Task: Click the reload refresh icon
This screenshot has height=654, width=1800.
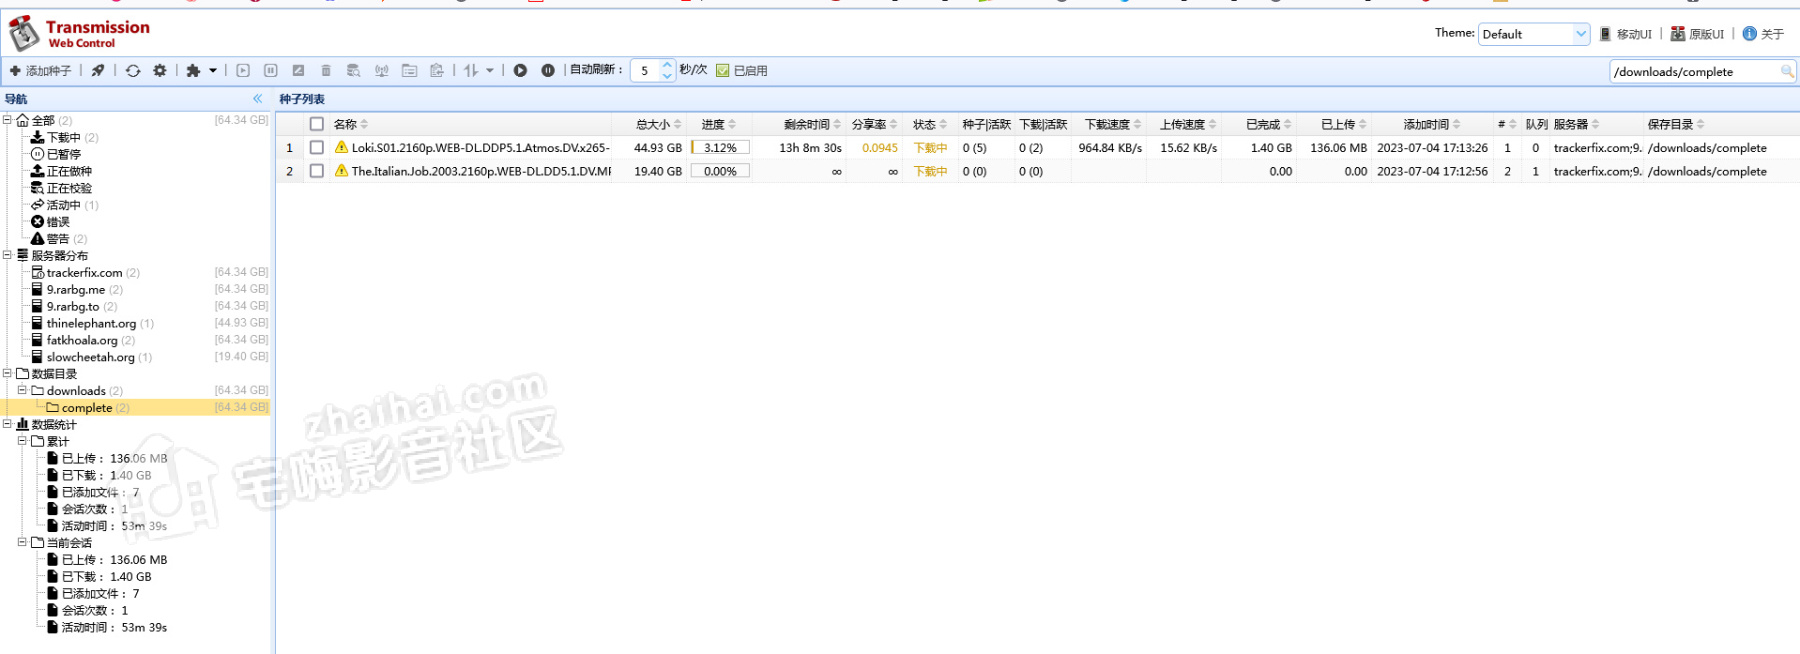Action: pyautogui.click(x=133, y=71)
